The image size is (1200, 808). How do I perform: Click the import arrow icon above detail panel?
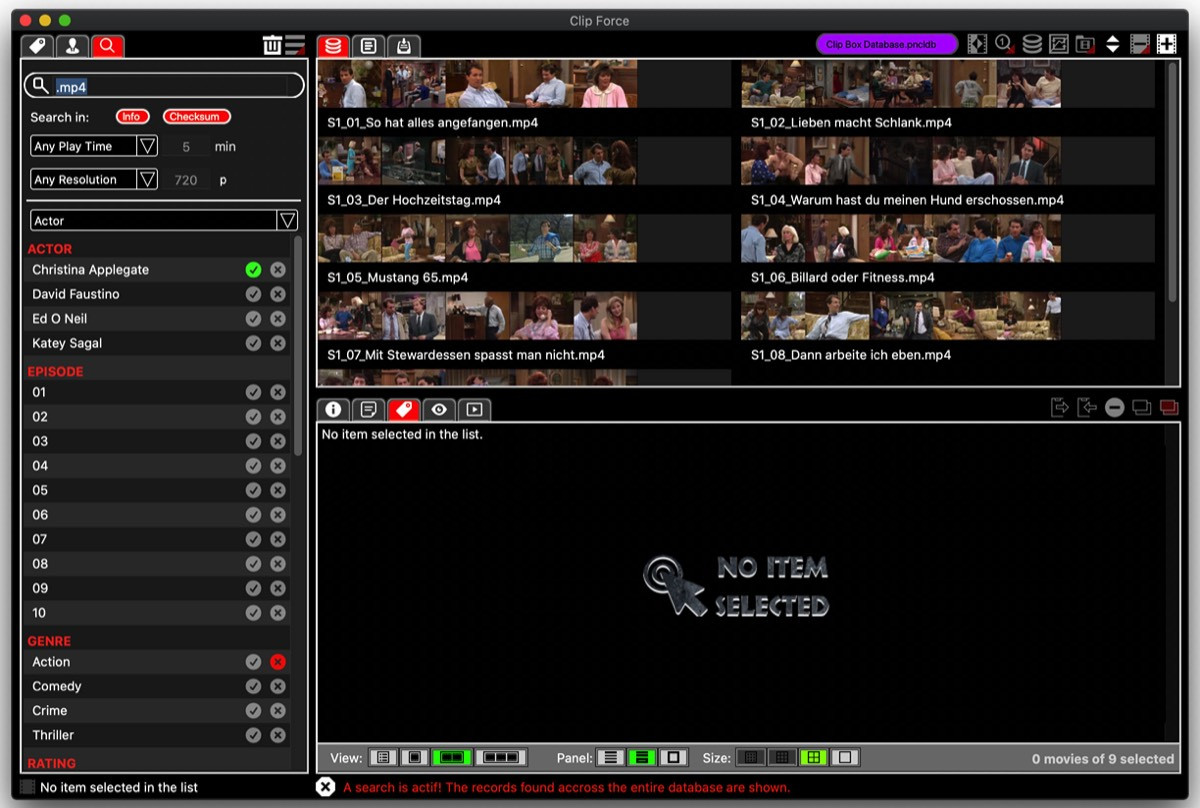pos(1087,407)
